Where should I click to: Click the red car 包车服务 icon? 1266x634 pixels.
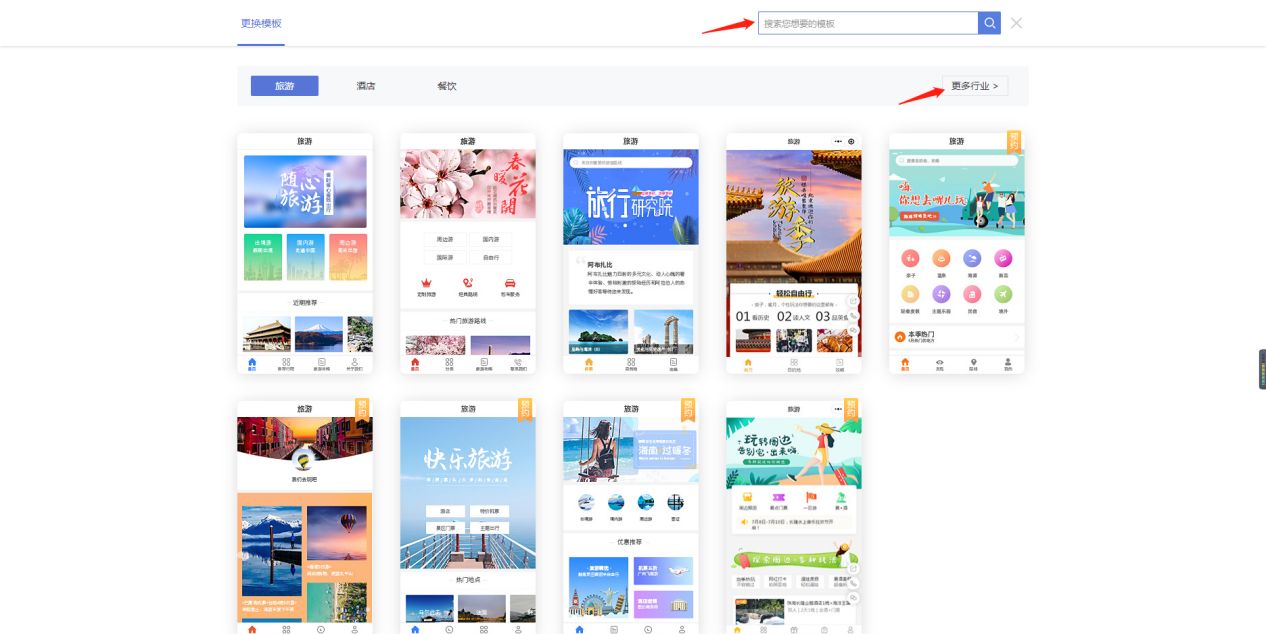[509, 283]
